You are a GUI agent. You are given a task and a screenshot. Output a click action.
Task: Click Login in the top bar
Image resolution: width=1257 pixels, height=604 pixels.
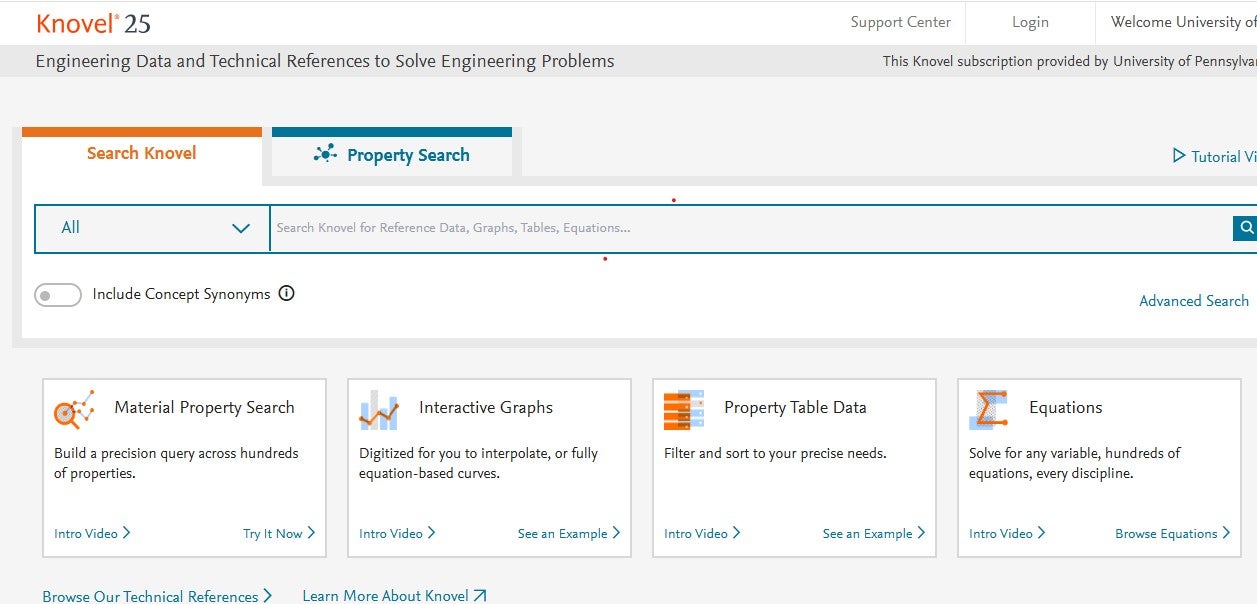point(1029,21)
